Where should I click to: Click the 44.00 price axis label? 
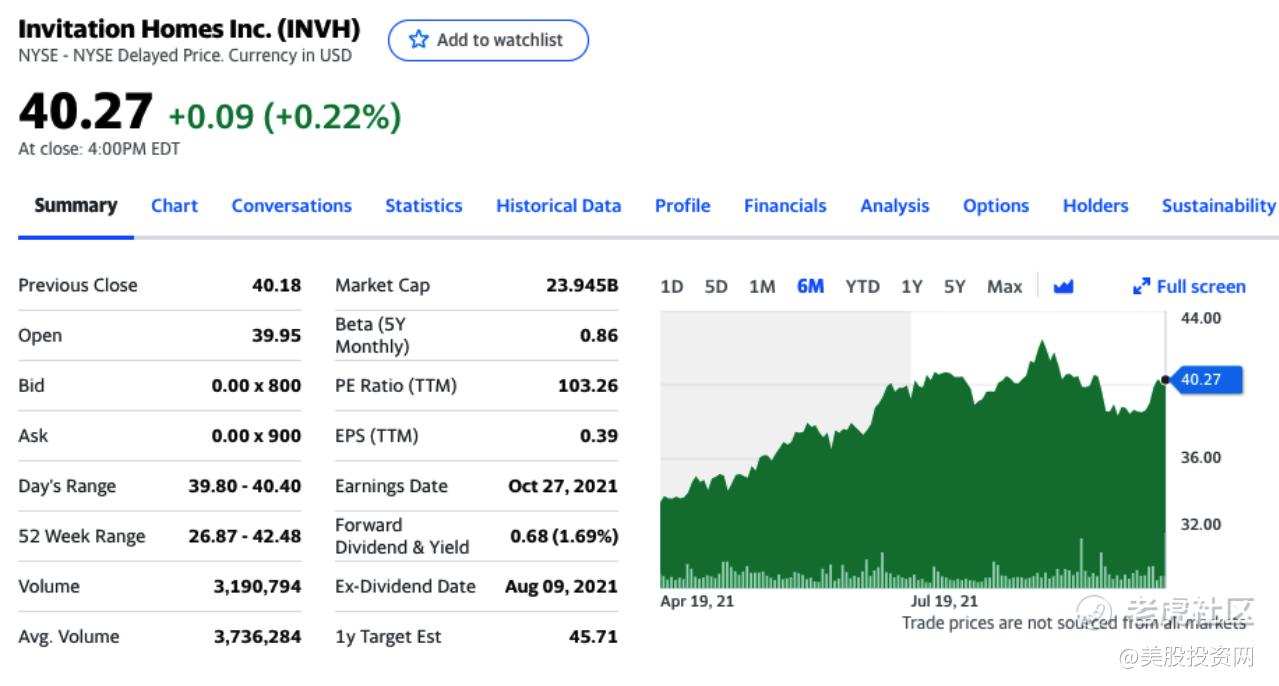[x=1201, y=318]
